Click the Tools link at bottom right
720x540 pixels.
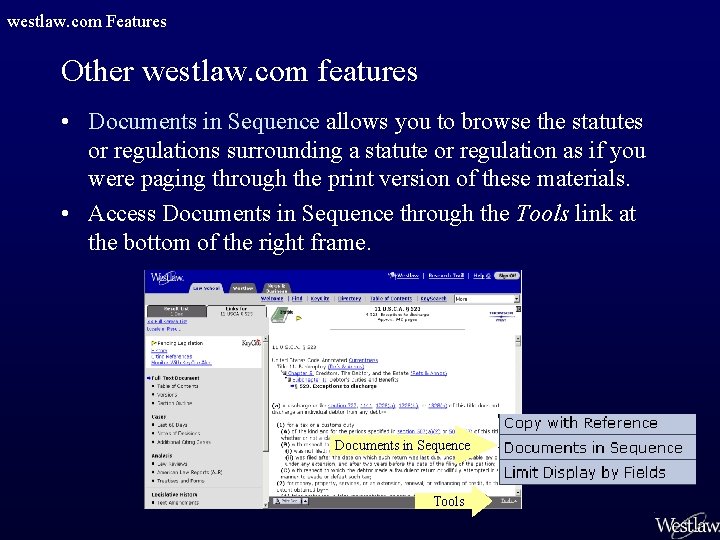pos(508,501)
